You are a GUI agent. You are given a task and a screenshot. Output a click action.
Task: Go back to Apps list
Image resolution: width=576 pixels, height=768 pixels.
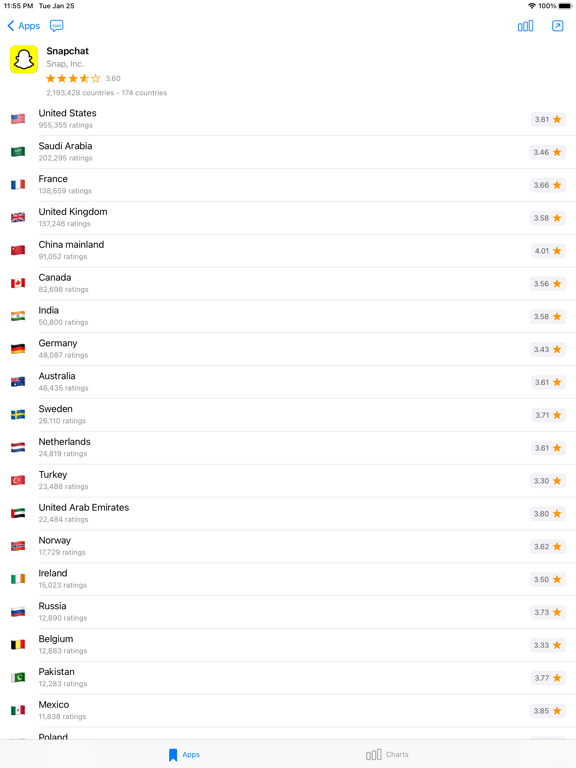tap(24, 26)
